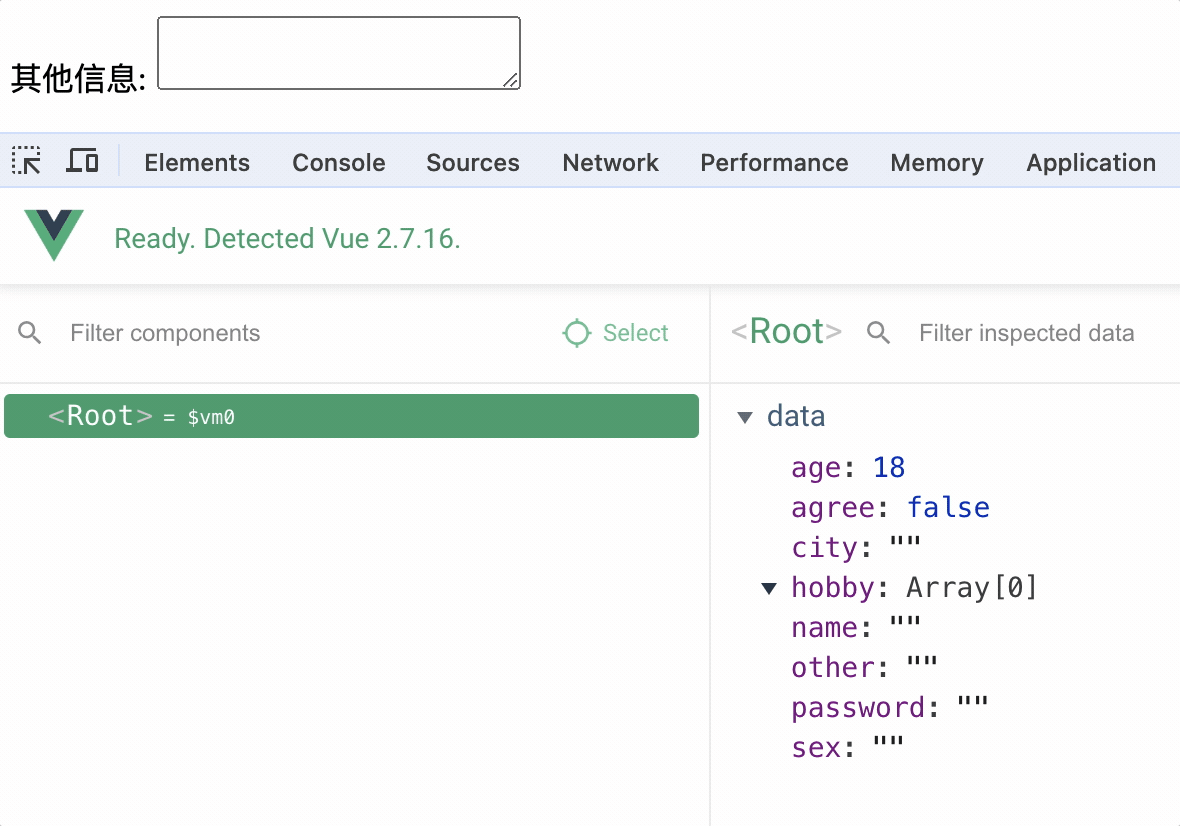This screenshot has width=1180, height=826.
Task: Open the Sources tab
Action: tap(473, 163)
